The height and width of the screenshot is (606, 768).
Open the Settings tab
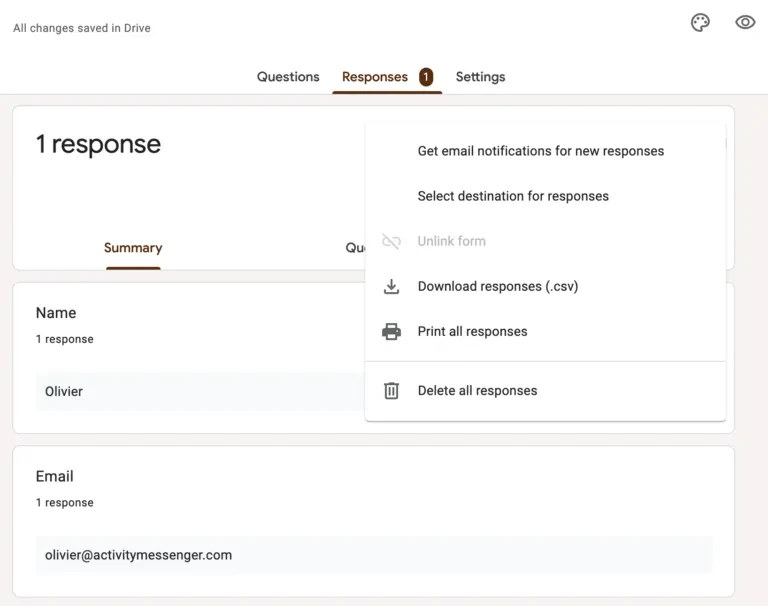coord(480,77)
